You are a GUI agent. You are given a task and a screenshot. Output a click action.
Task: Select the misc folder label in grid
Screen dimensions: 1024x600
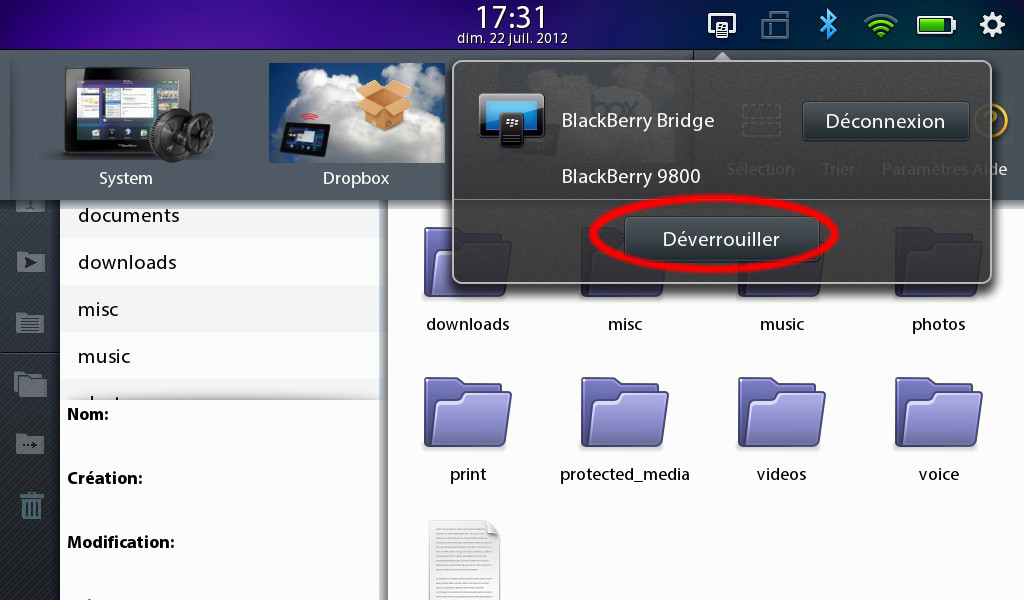click(x=625, y=324)
